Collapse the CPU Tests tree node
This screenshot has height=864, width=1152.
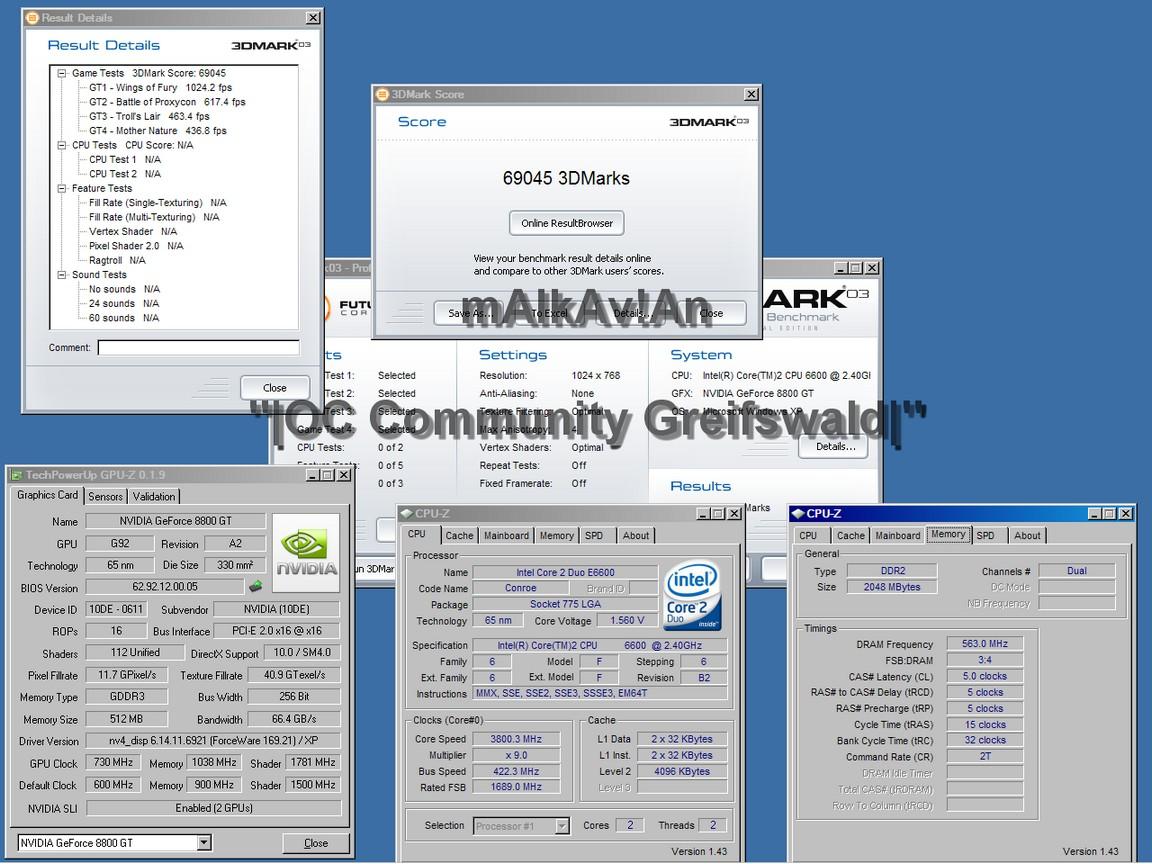tap(62, 145)
